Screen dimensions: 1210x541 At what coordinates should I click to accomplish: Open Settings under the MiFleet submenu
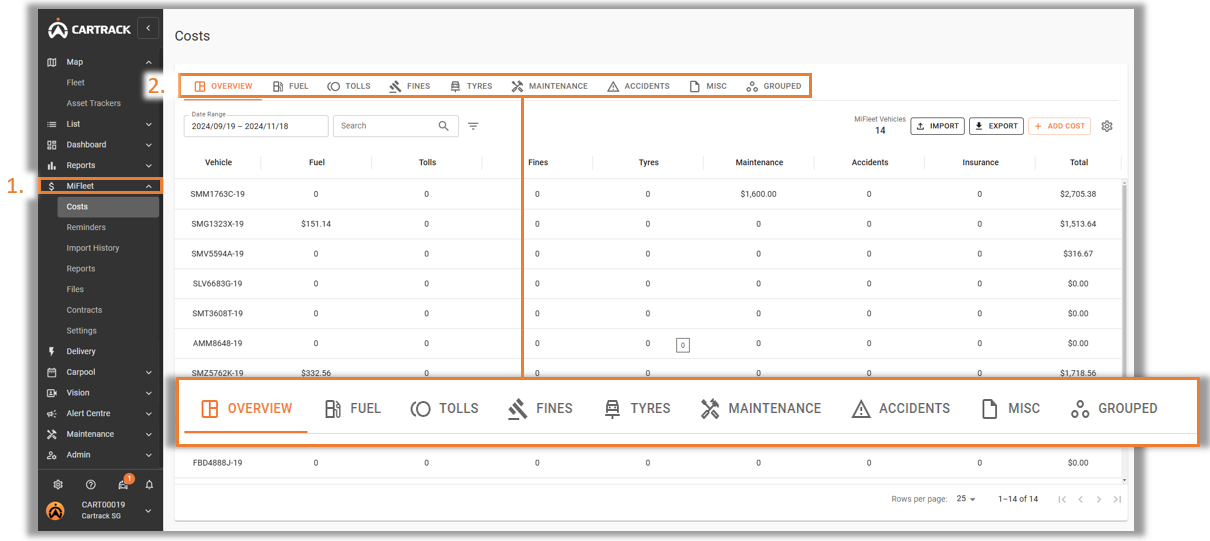coord(82,331)
